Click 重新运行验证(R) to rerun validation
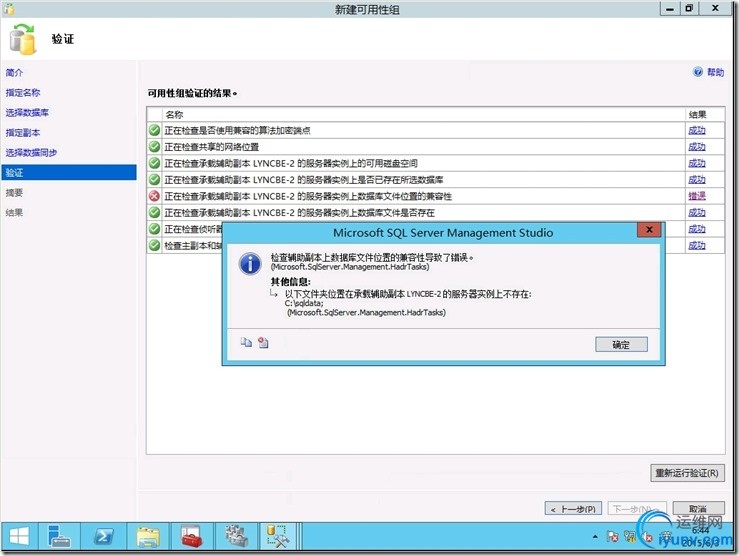This screenshot has height=556, width=739. (x=687, y=473)
